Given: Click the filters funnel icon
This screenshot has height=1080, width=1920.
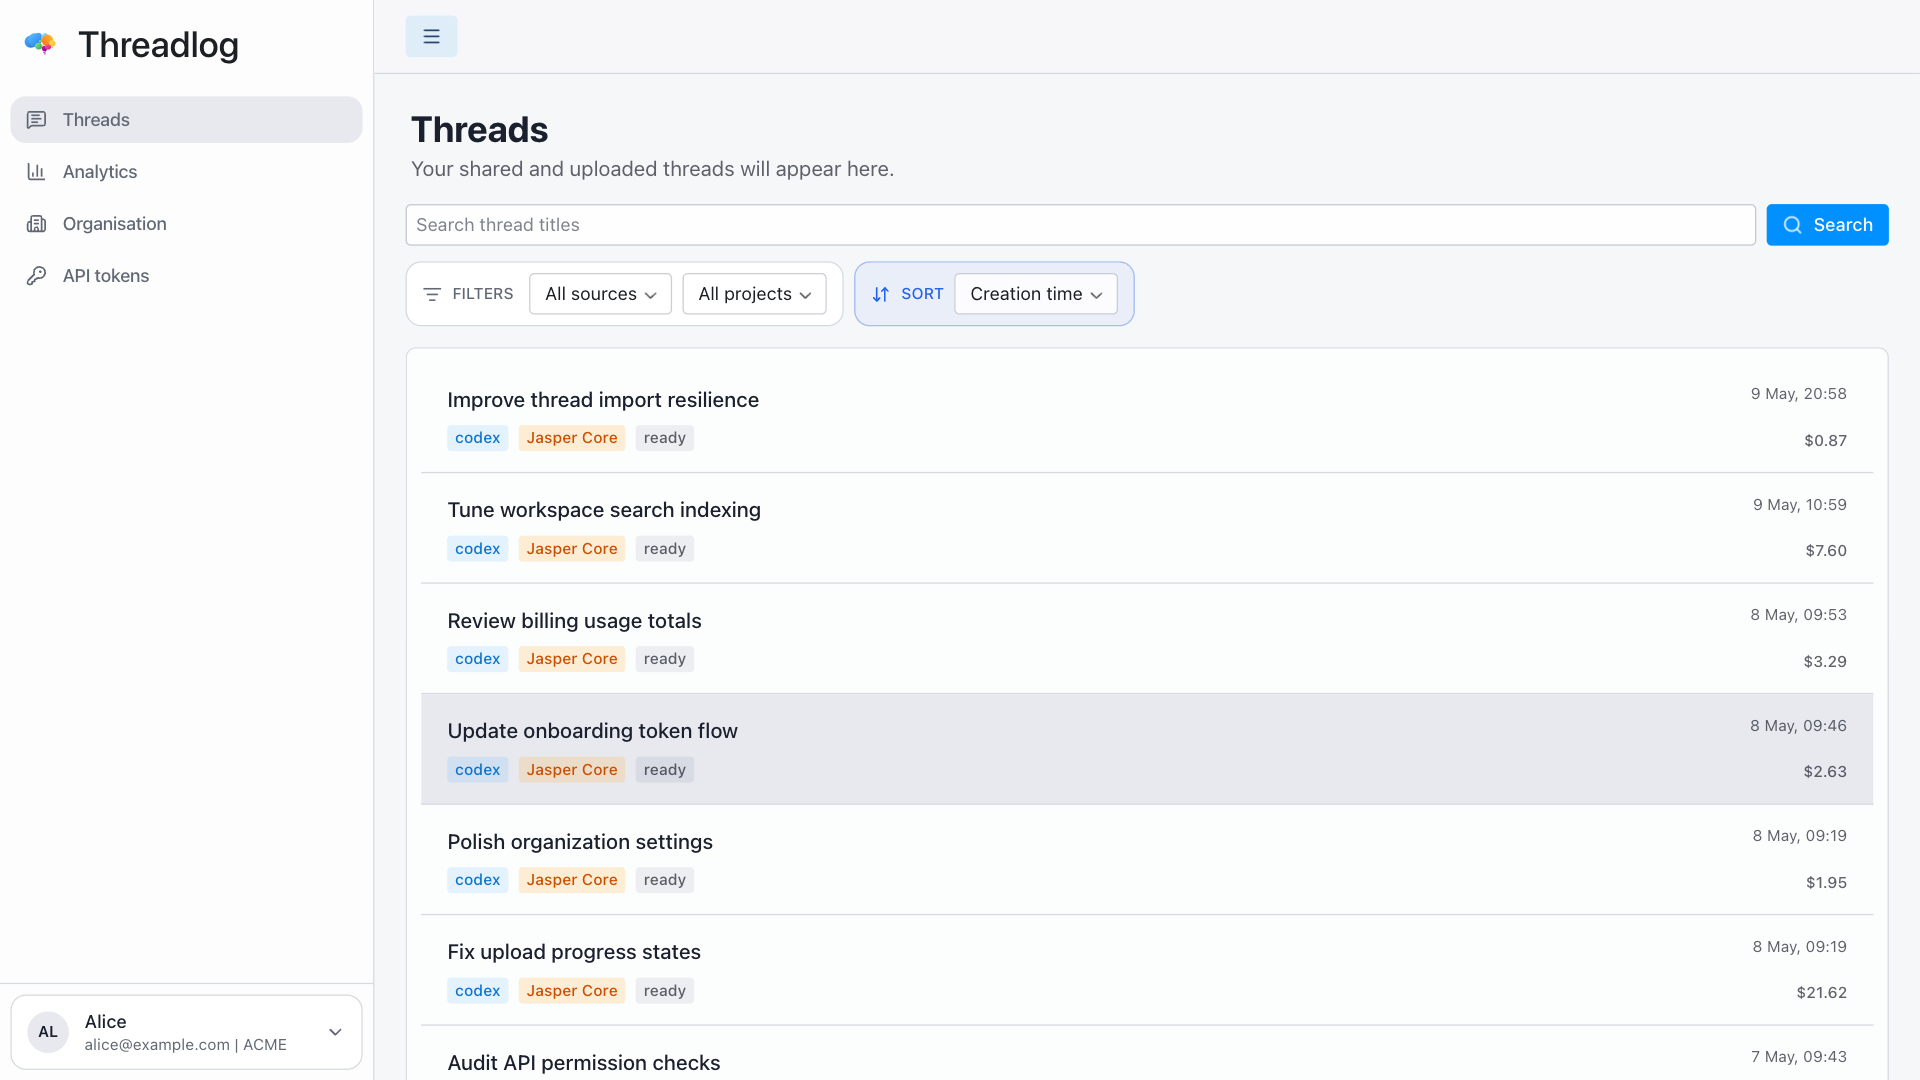Looking at the screenshot, I should 432,294.
